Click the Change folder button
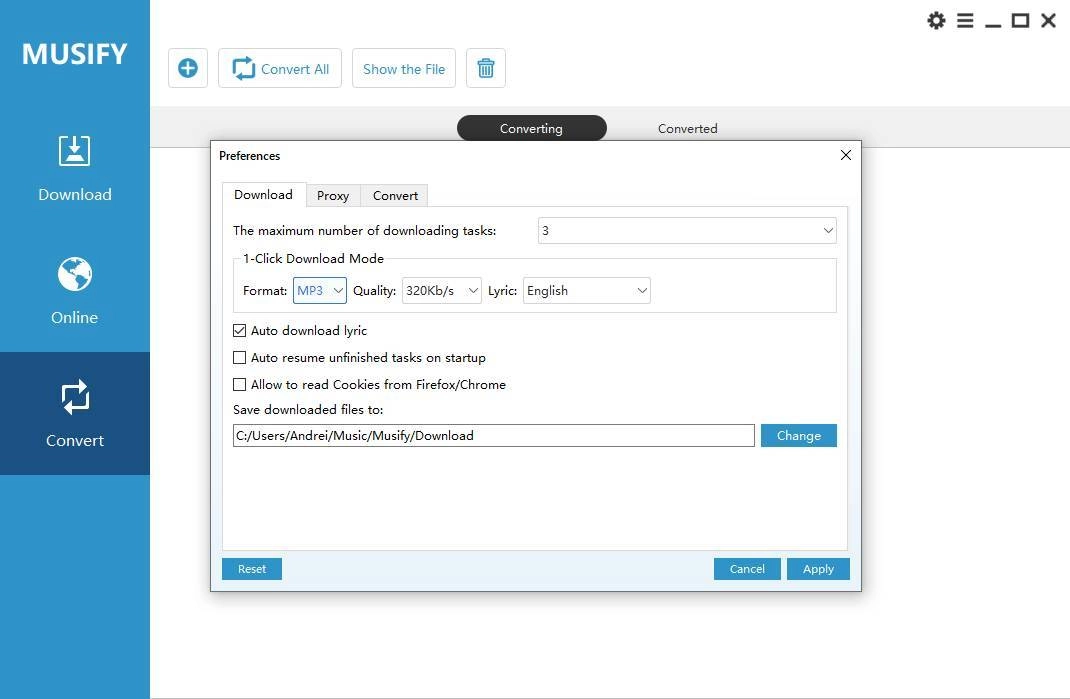The width and height of the screenshot is (1070, 699). 798,436
